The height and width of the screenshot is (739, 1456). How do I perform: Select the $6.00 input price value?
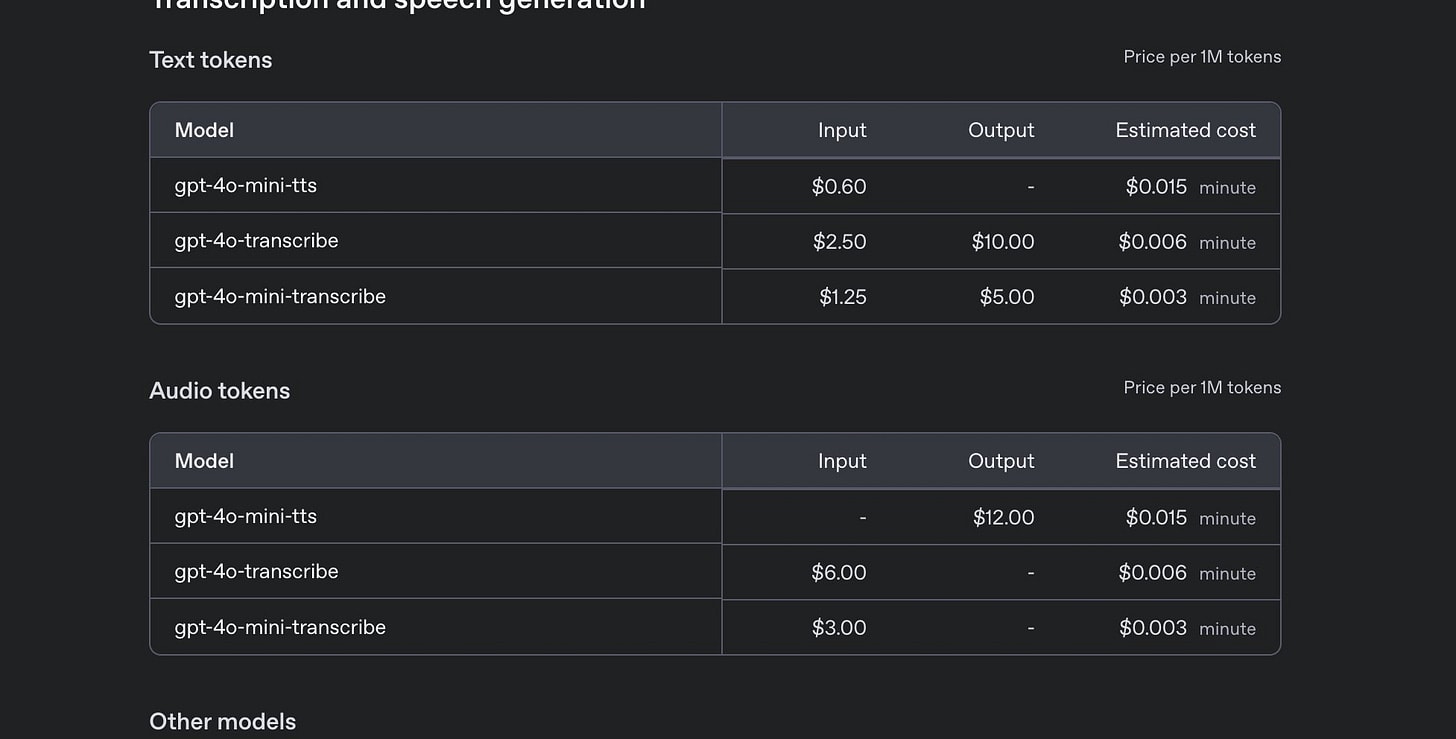pyautogui.click(x=839, y=573)
